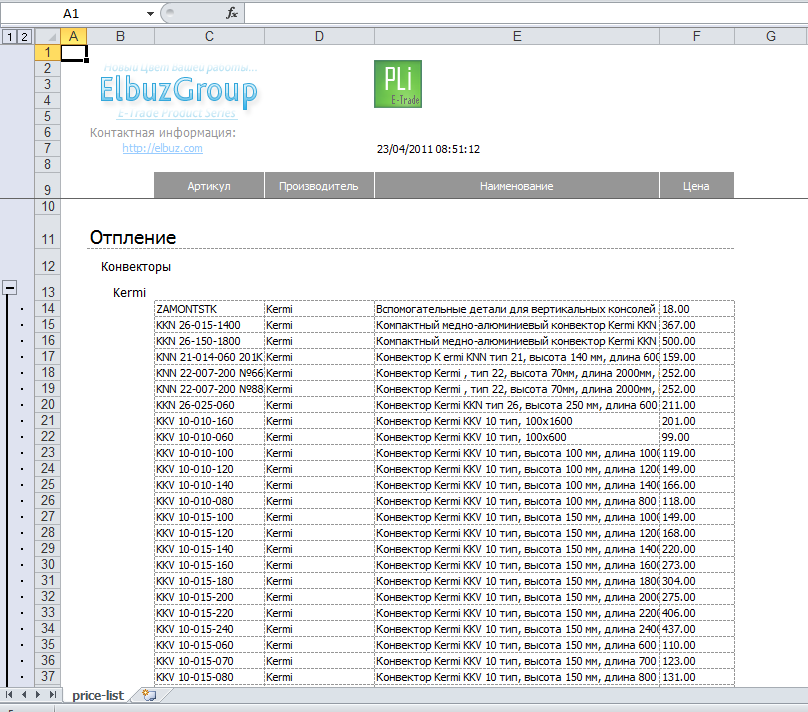Click the Insert Worksheet tab icon
The width and height of the screenshot is (808, 712).
(149, 695)
